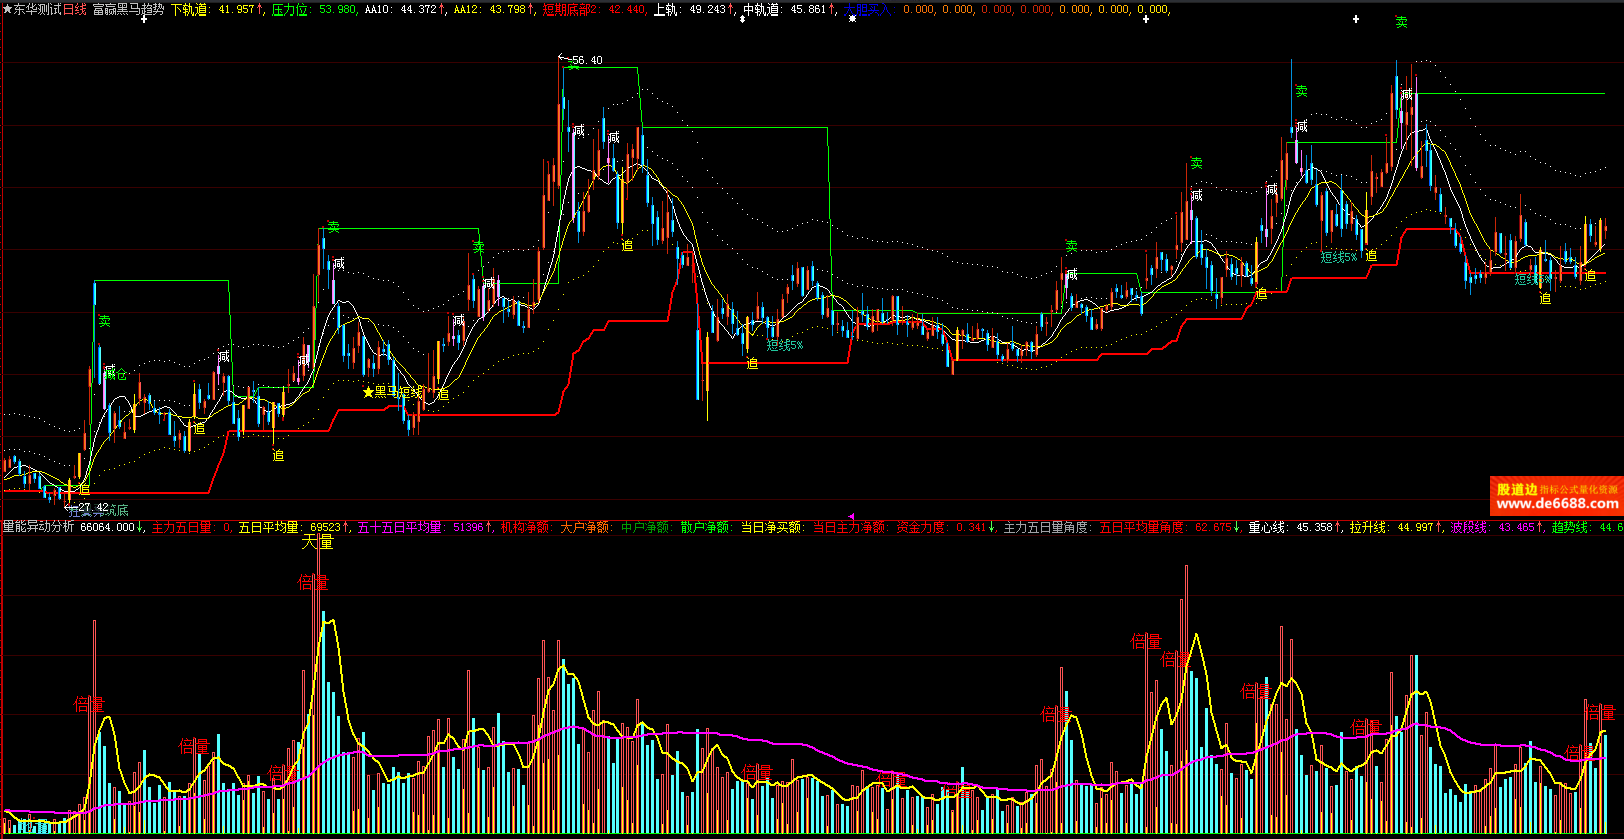This screenshot has width=1624, height=839.
Task: Open the 量能异动分析 indicator name
Action: pos(38,527)
